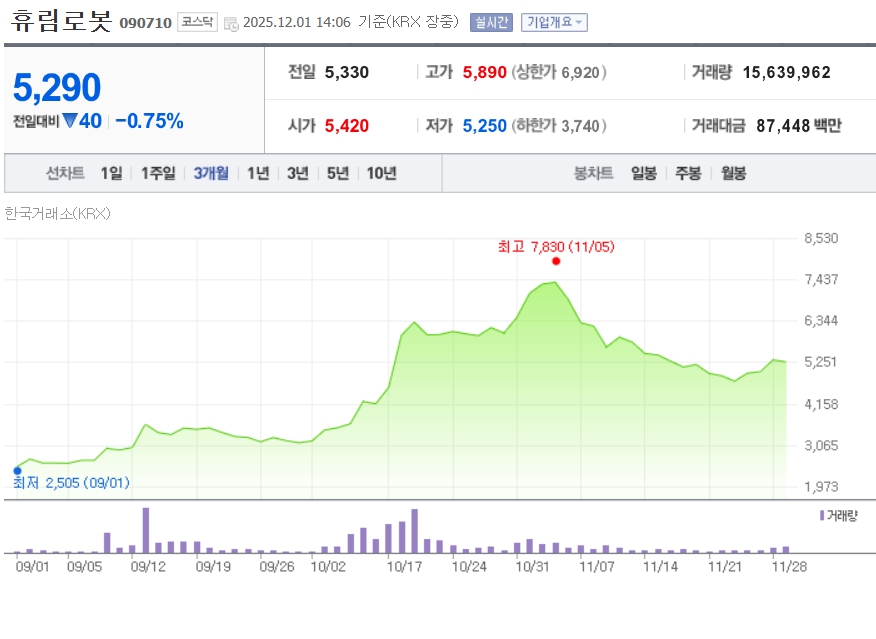This screenshot has height=639, width=876.
Task: Open the 월봉 monthly candlestick chart
Action: coord(733,173)
